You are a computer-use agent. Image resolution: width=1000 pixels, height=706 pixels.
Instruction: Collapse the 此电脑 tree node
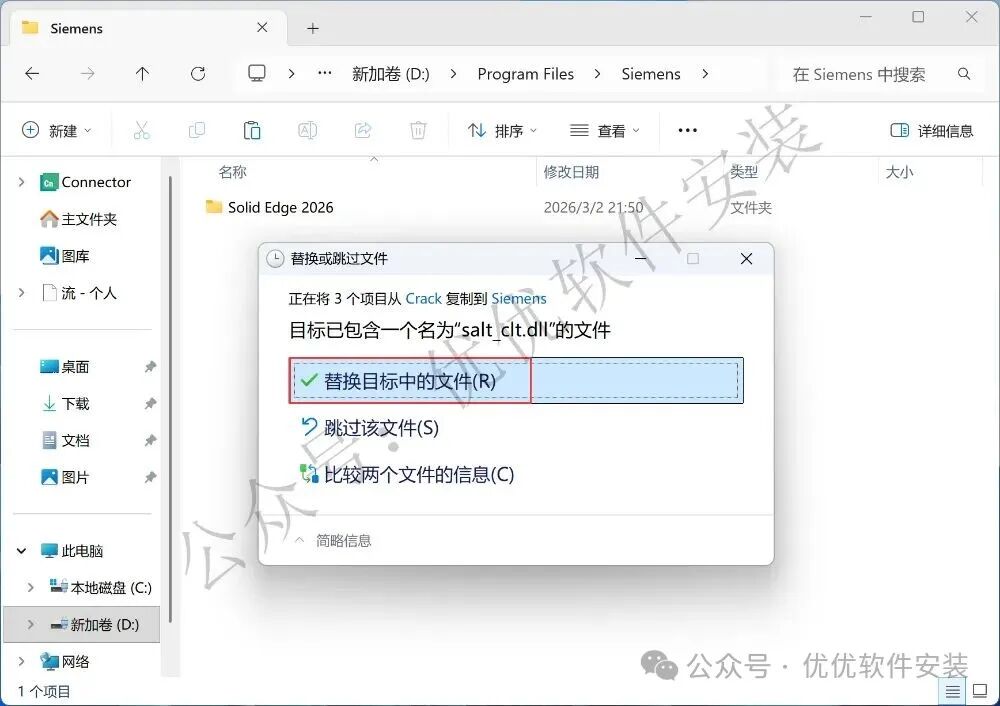coord(22,551)
